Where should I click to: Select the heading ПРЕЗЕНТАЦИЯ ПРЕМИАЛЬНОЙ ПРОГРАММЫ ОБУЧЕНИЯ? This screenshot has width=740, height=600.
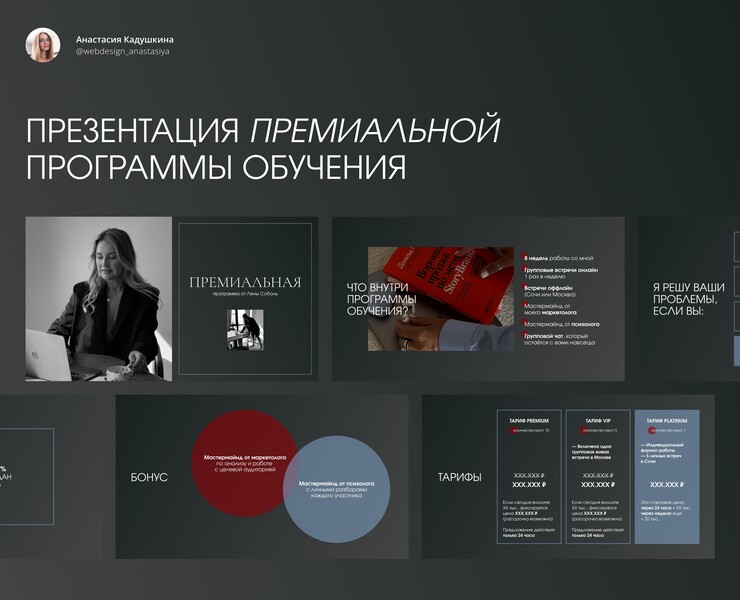(x=263, y=148)
